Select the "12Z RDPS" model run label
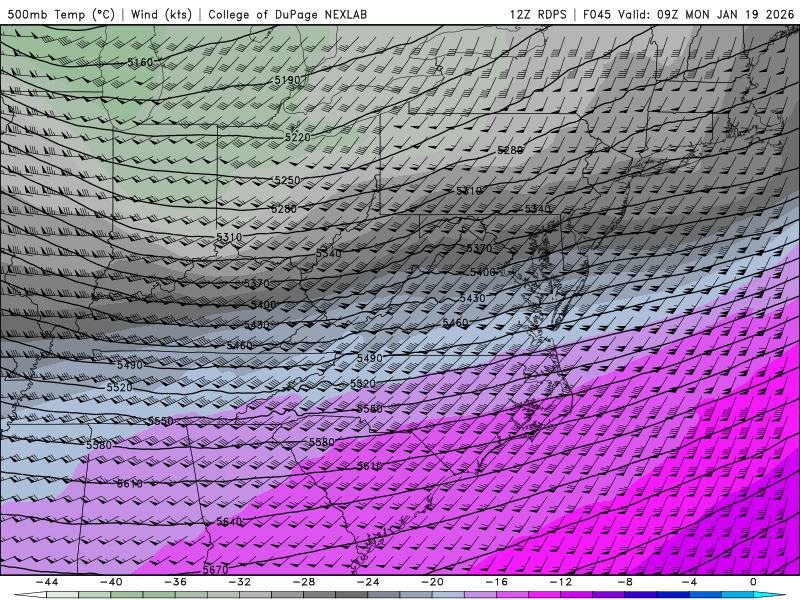The width and height of the screenshot is (800, 600). (538, 14)
